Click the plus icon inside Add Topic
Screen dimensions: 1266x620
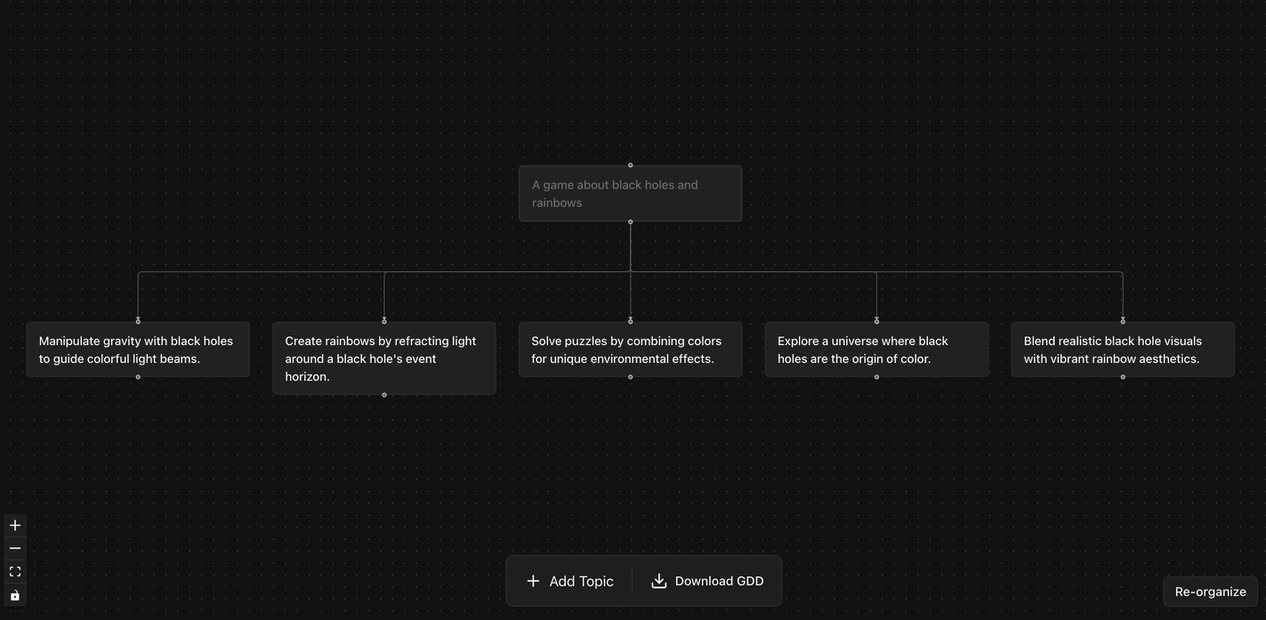point(532,580)
